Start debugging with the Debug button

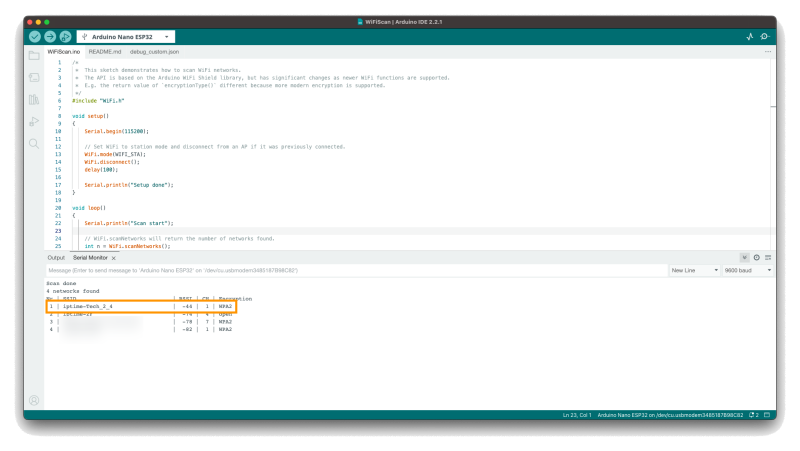[x=65, y=37]
